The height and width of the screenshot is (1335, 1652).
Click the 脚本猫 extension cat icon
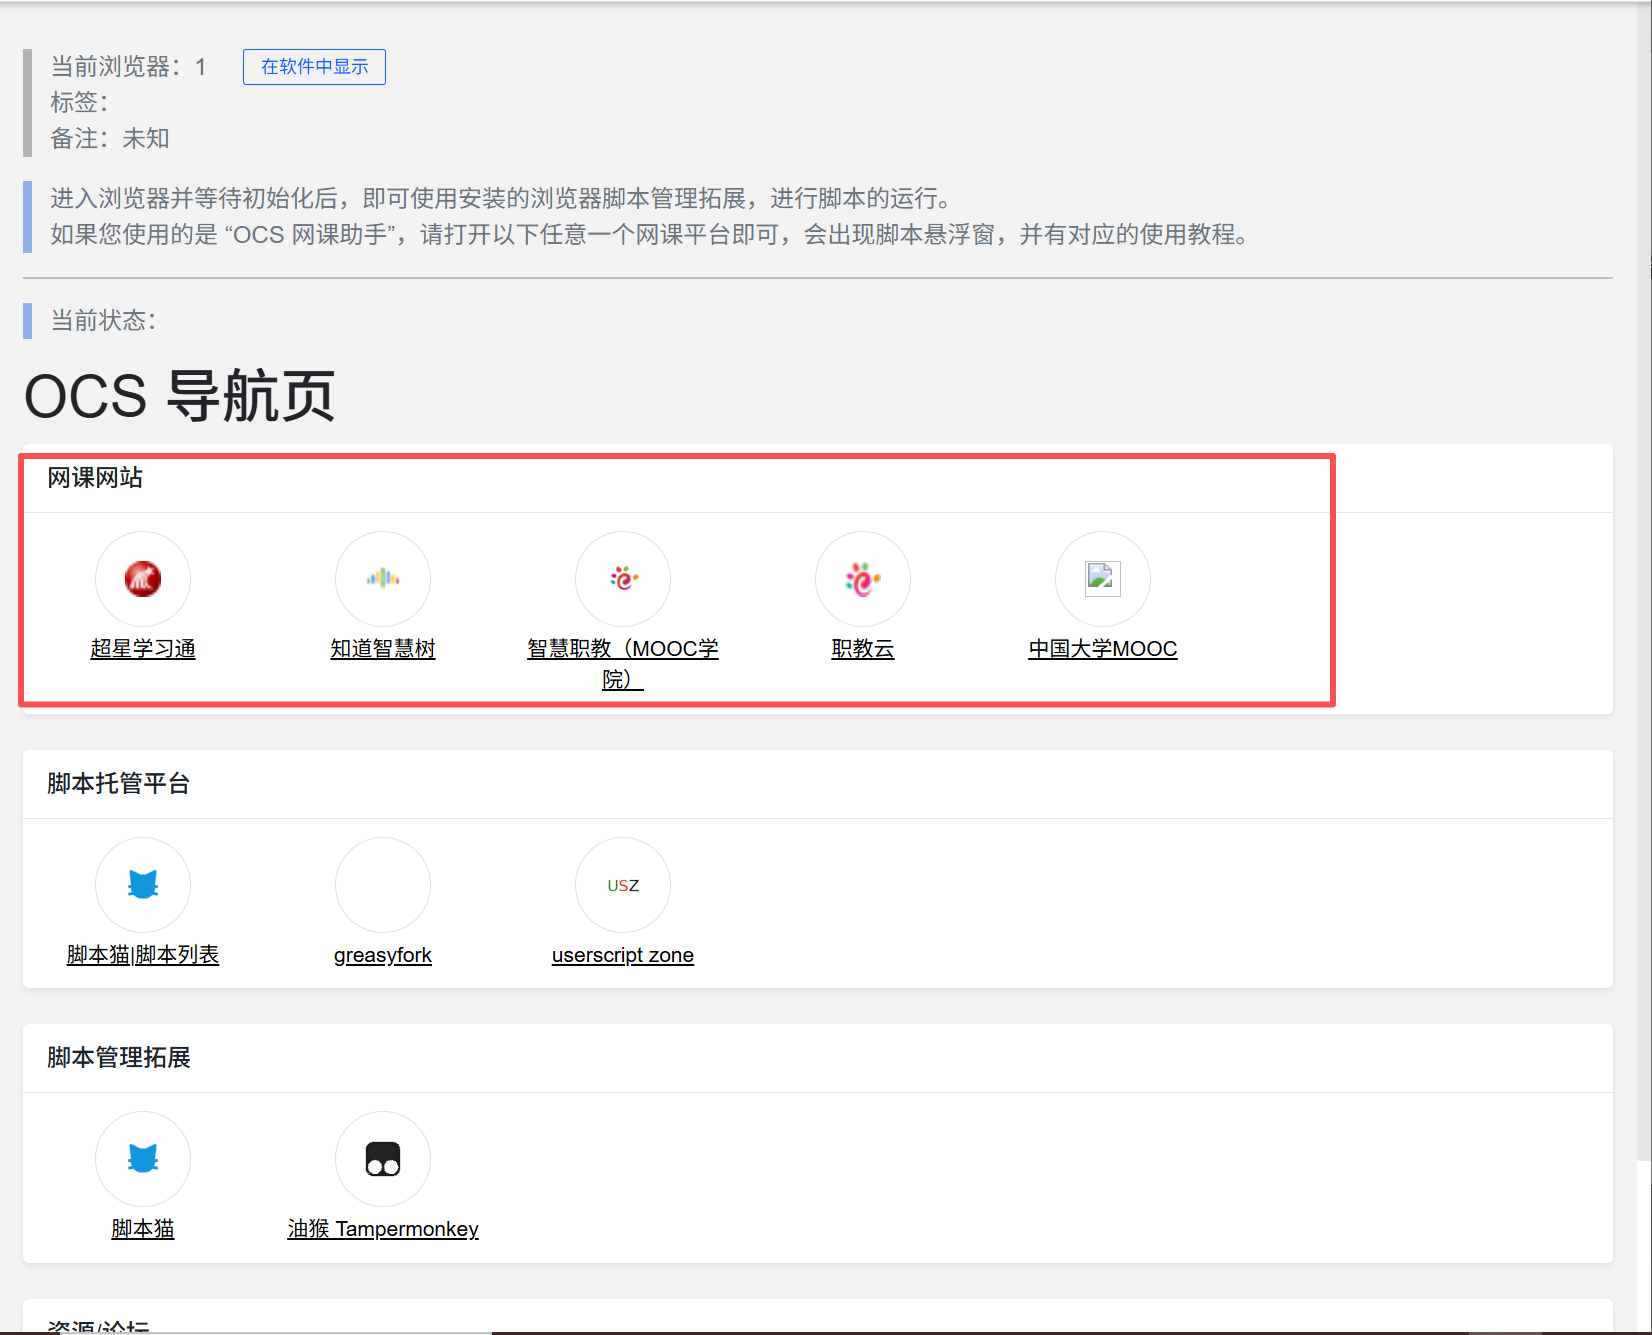[143, 1159]
